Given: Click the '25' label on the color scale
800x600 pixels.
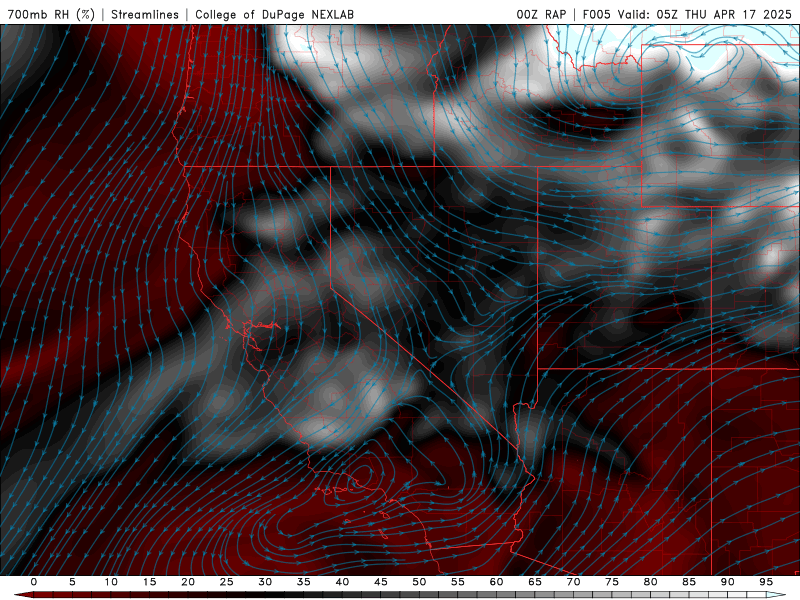Looking at the screenshot, I should (227, 582).
